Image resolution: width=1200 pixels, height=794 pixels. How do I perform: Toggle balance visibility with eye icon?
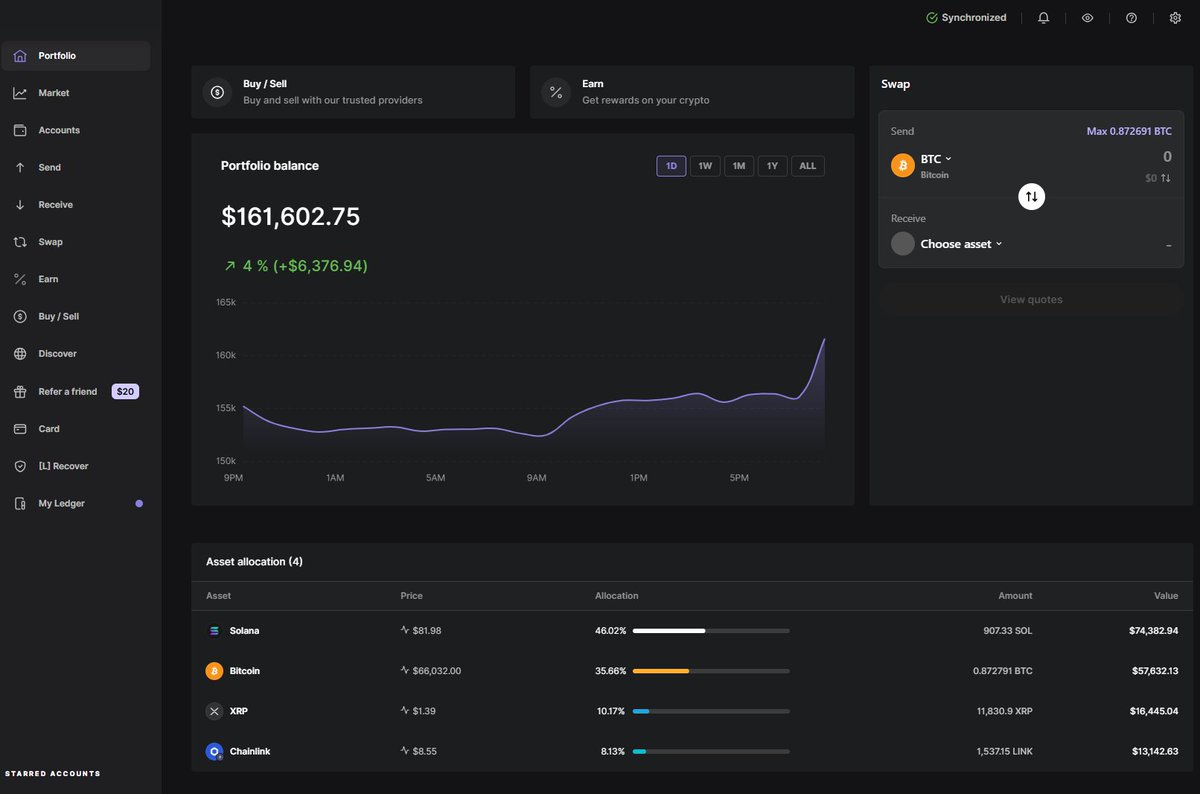(1087, 18)
